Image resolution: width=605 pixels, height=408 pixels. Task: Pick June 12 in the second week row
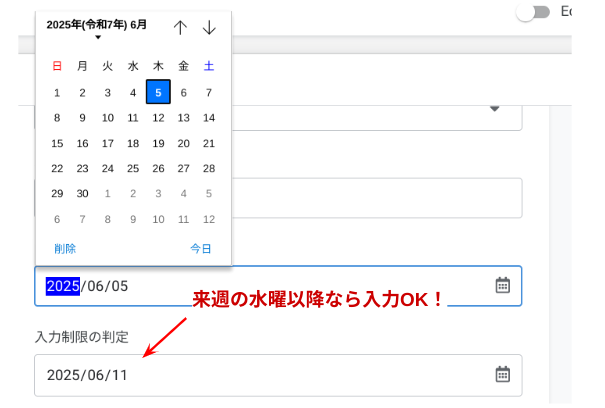coord(158,118)
